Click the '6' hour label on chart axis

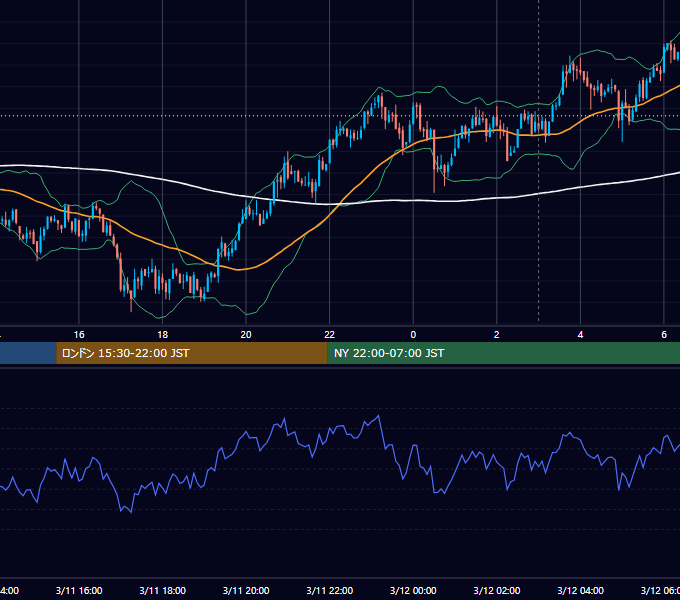664,335
